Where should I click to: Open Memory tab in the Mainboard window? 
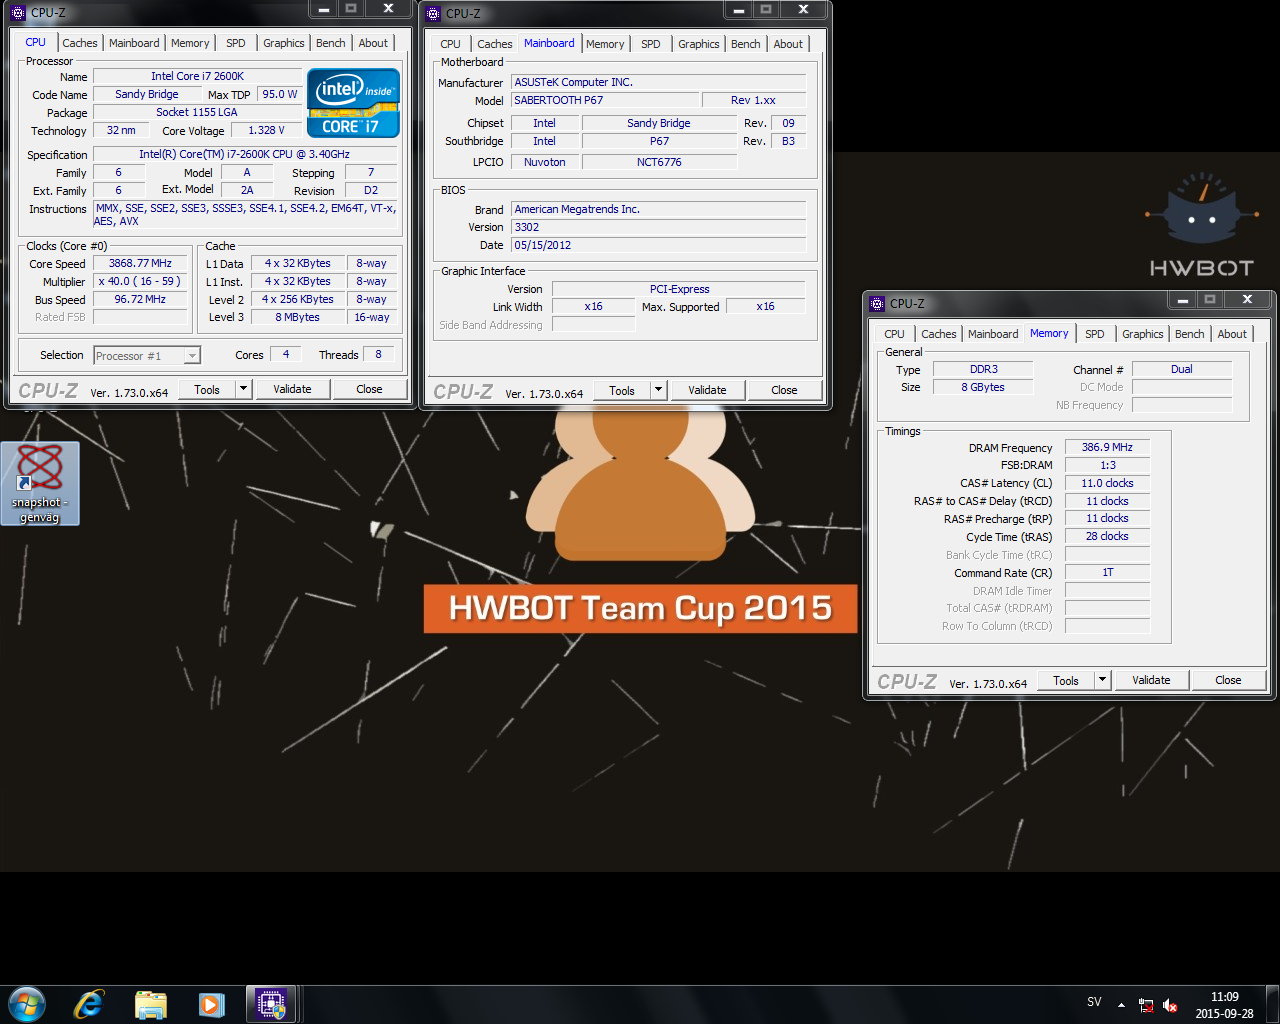click(605, 44)
